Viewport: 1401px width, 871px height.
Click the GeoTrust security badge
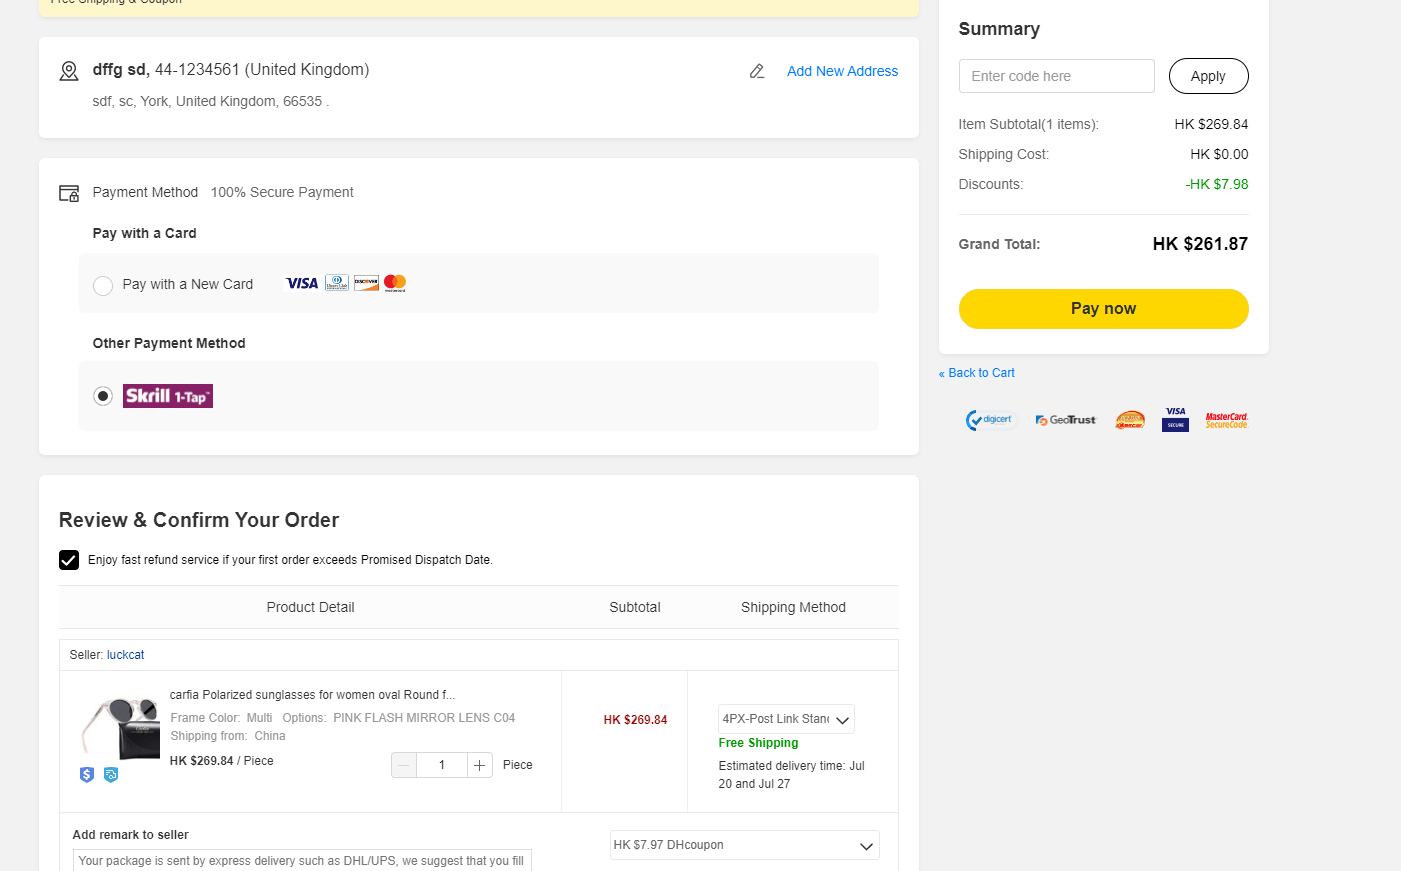coord(1066,421)
